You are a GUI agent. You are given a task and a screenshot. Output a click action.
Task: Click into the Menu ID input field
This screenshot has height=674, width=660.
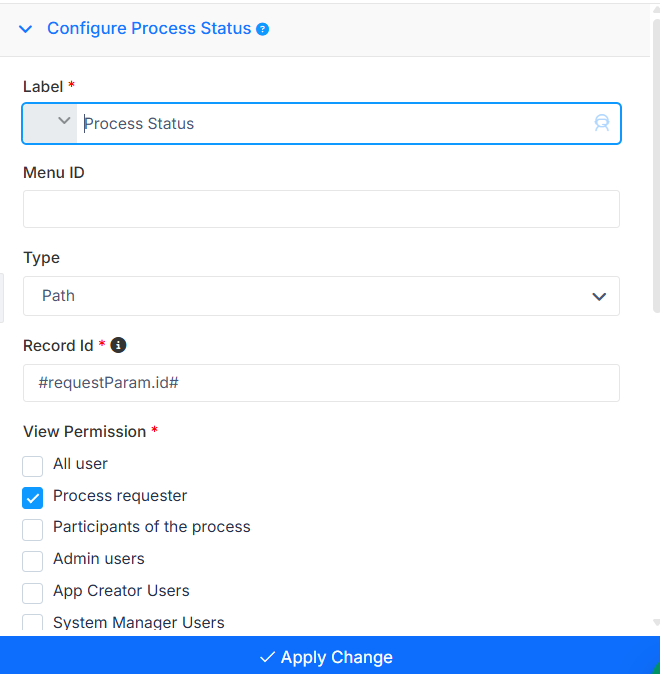(x=321, y=209)
